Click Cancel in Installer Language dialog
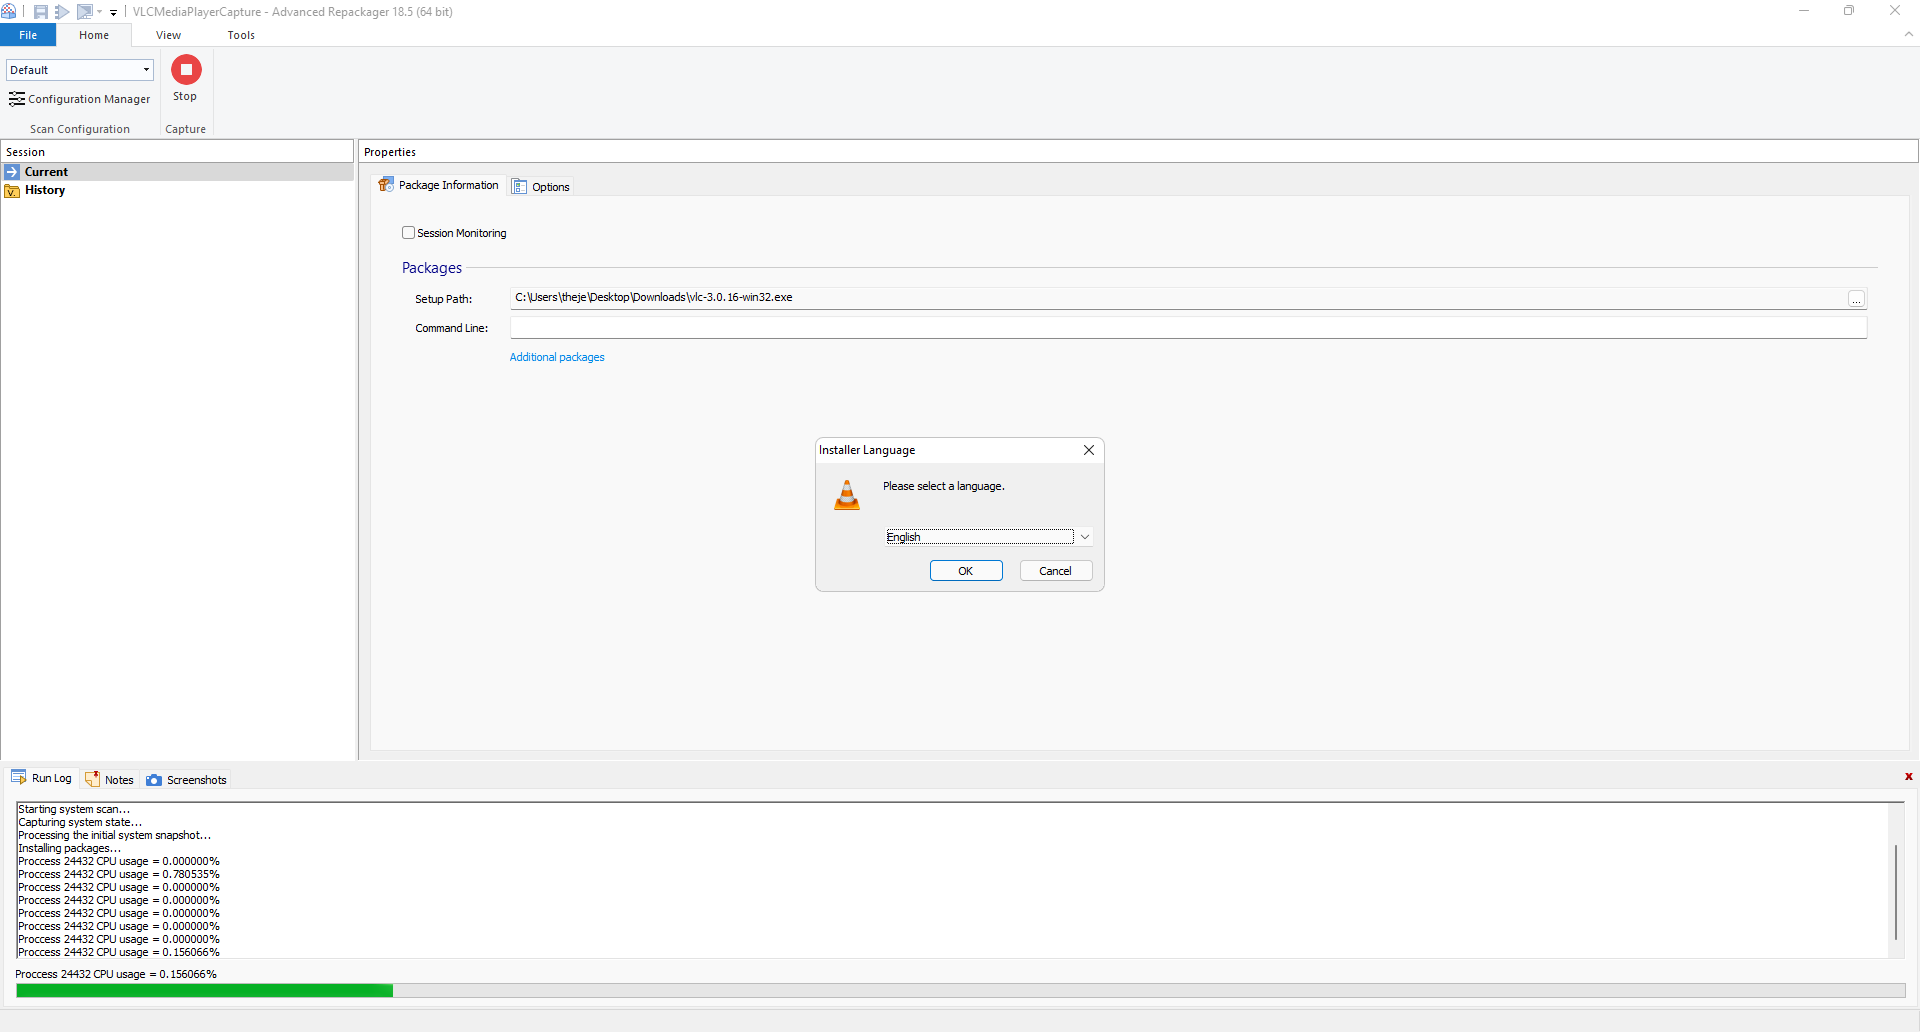The width and height of the screenshot is (1921, 1032). pyautogui.click(x=1056, y=571)
